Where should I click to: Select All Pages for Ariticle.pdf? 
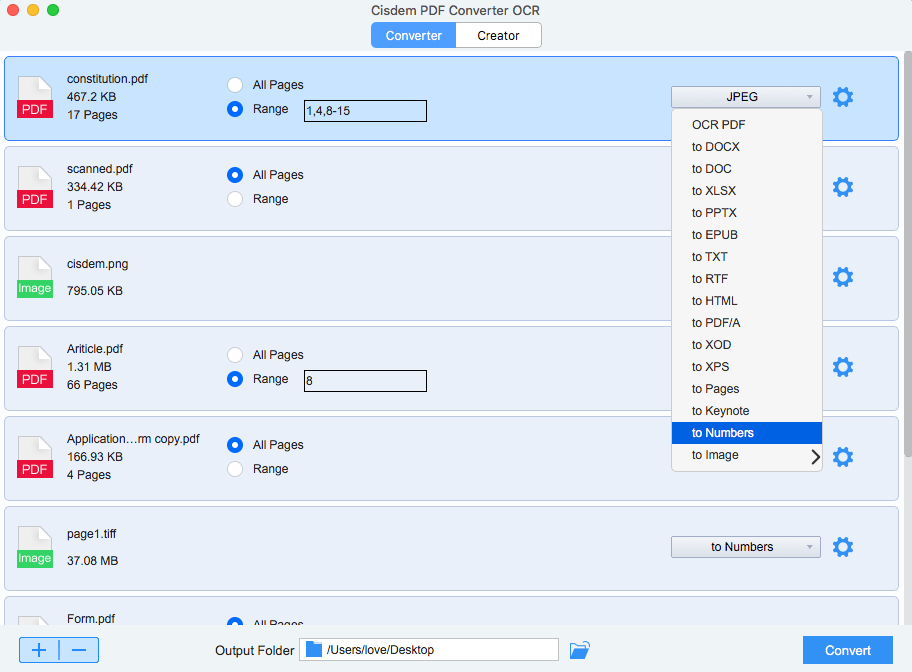pos(234,355)
